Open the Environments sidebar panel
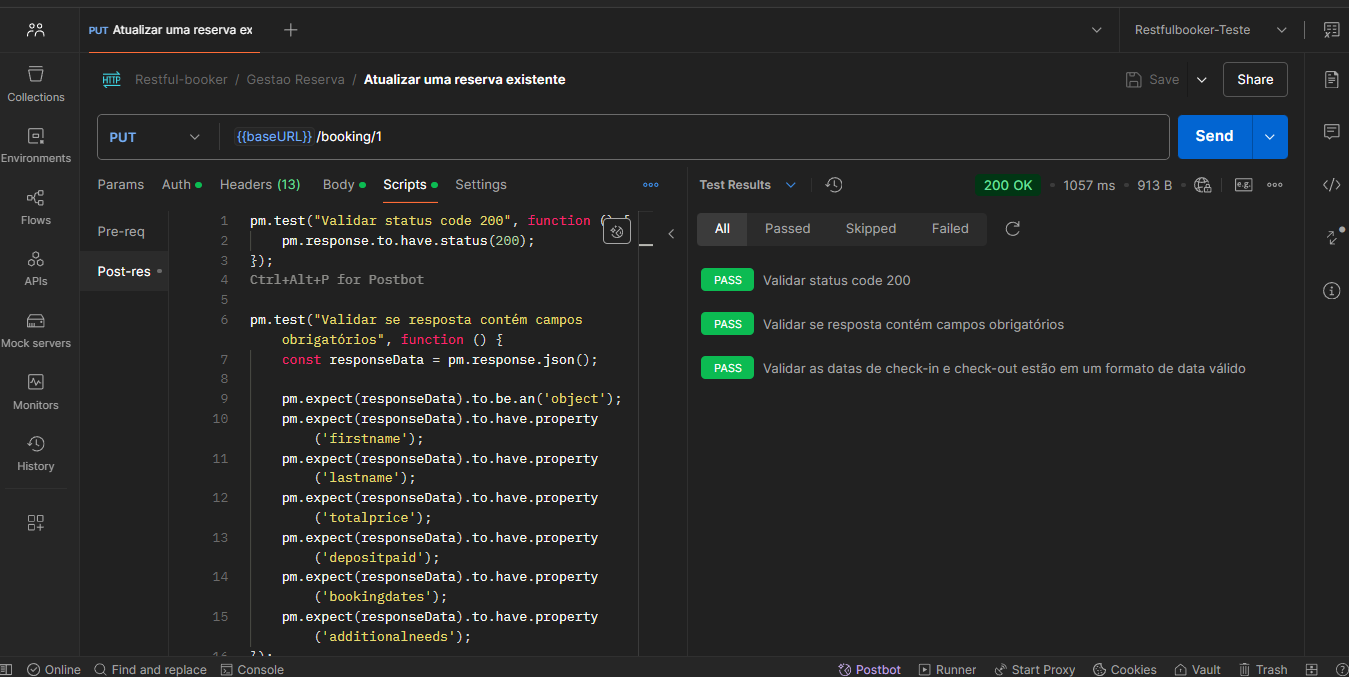Screen dimensions: 1349x677 36,145
